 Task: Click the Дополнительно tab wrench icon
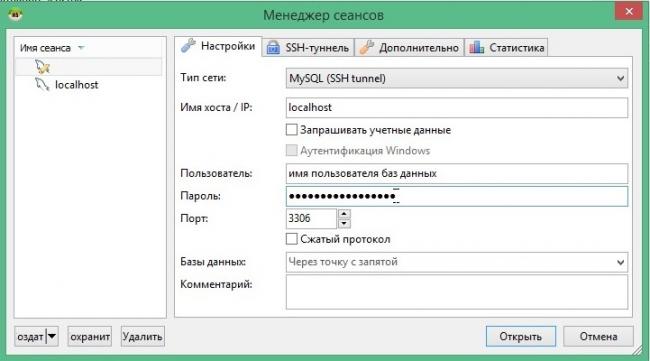coord(366,48)
